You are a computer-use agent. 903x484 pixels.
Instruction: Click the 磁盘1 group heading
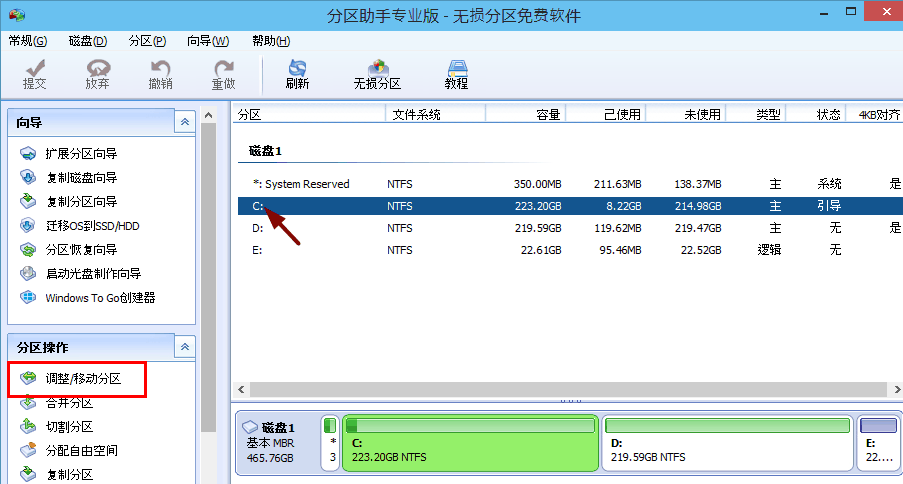pyautogui.click(x=265, y=151)
